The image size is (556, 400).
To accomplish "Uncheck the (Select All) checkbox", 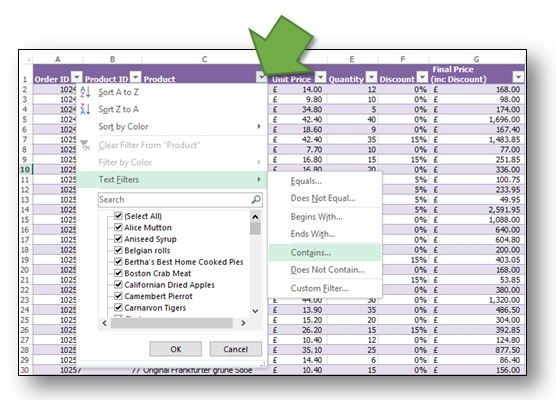I will (x=118, y=216).
